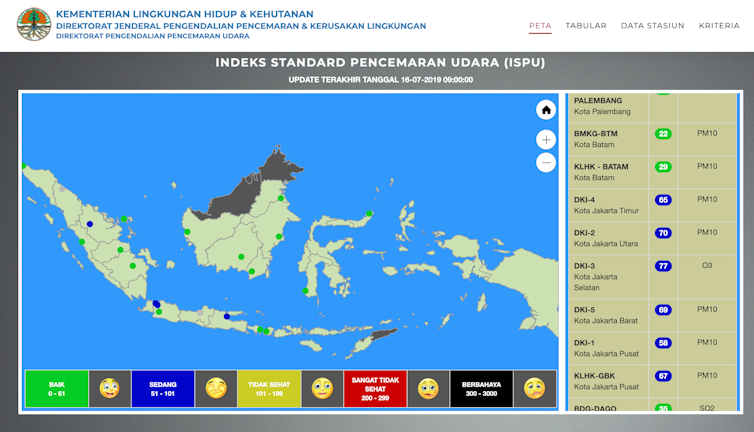Click the map home reset button
This screenshot has width=754, height=432.
pos(545,110)
